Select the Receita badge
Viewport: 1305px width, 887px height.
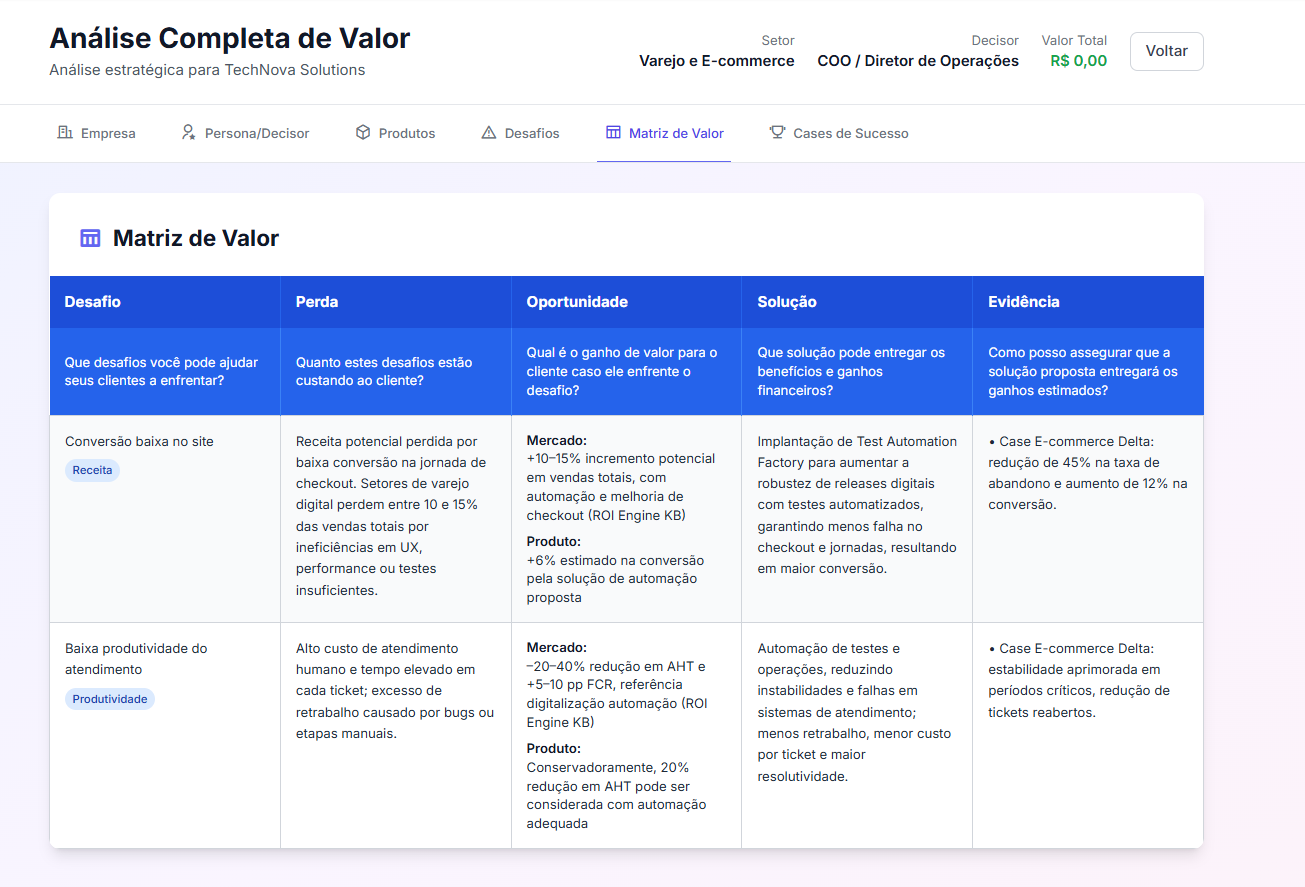coord(92,470)
